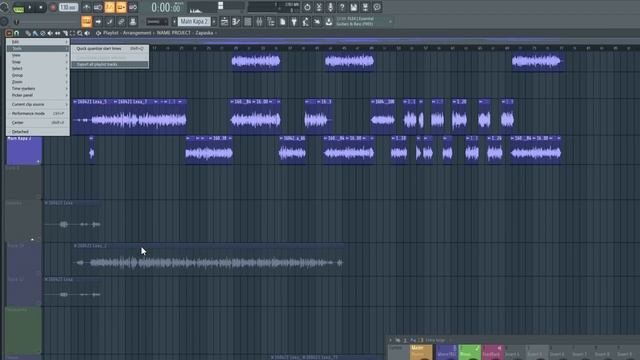
Task: Click the plugin picker plug icon
Action: pos(294,22)
